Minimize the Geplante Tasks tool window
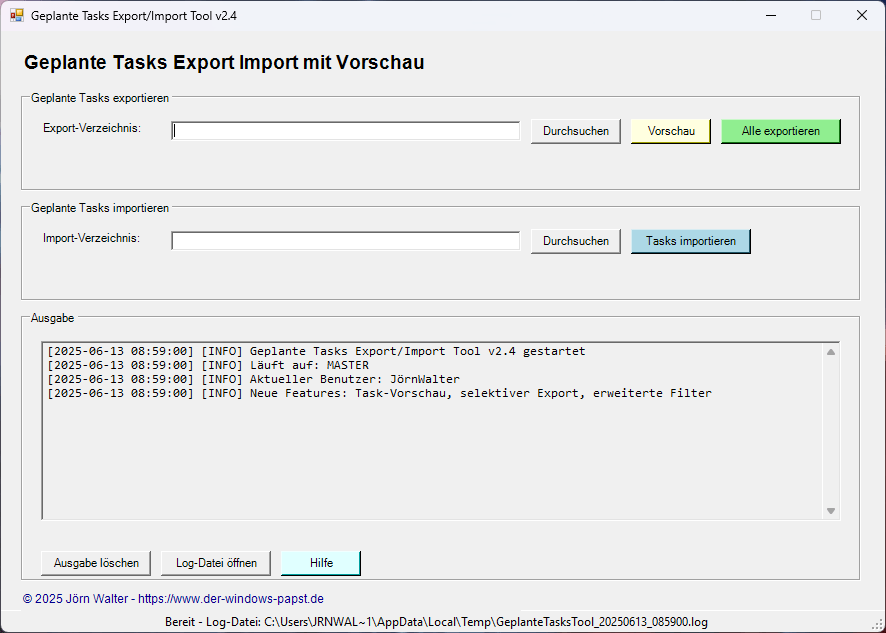The image size is (886, 633). [770, 16]
